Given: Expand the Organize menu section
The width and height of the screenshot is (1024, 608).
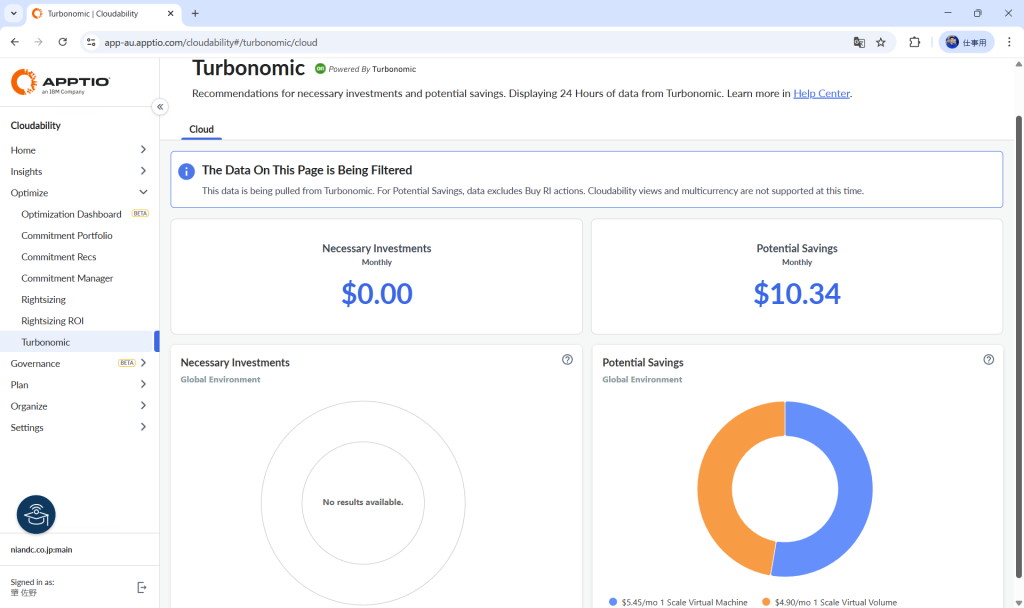Looking at the screenshot, I should [x=78, y=406].
